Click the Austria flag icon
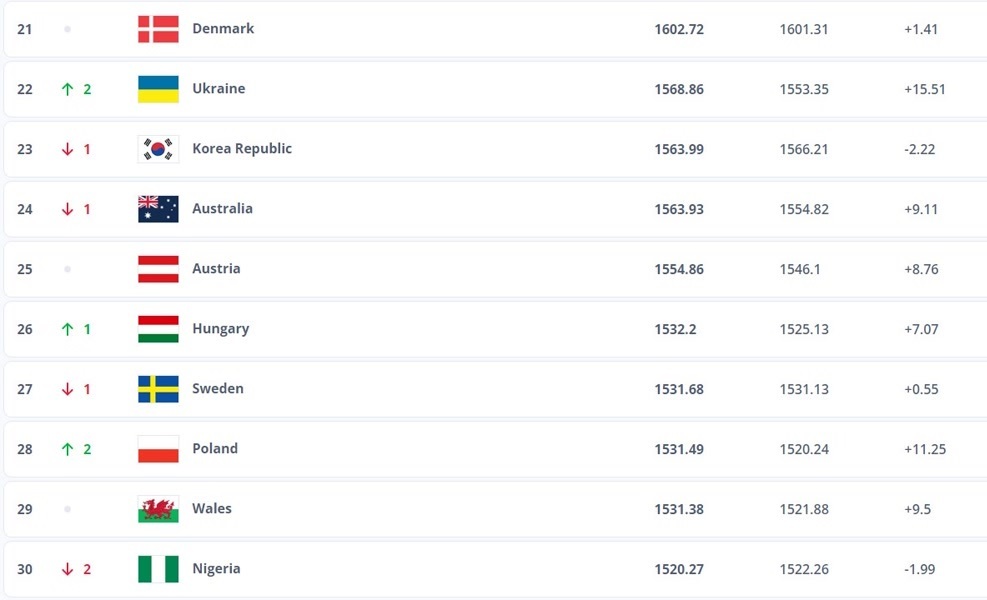The image size is (987, 600). tap(158, 269)
